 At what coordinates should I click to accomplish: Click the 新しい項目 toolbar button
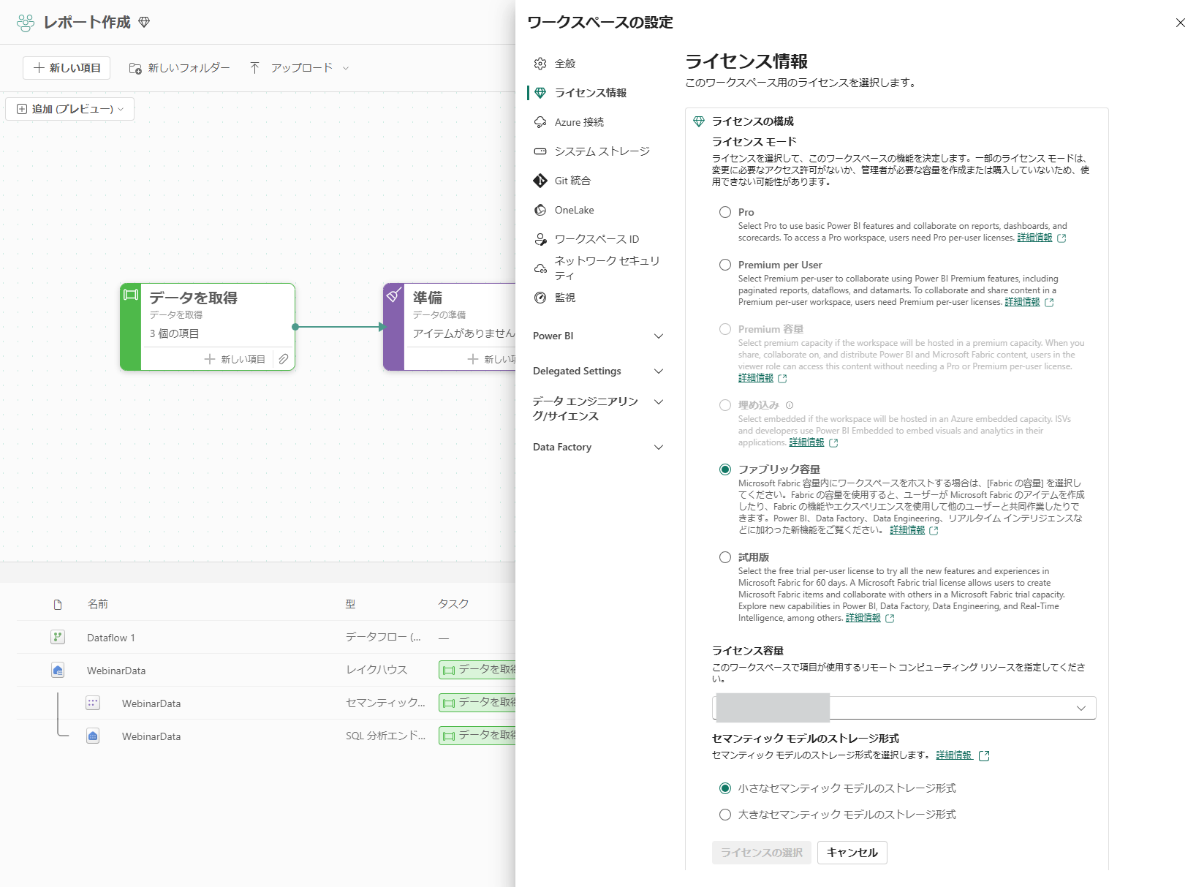click(x=66, y=68)
